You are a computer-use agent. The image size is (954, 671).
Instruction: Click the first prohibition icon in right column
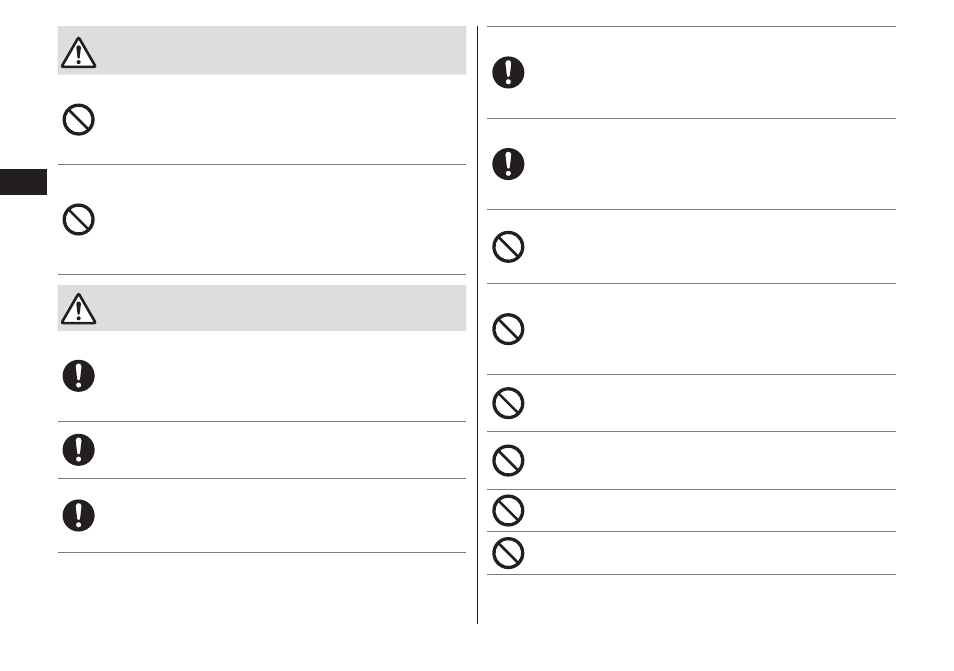(508, 247)
